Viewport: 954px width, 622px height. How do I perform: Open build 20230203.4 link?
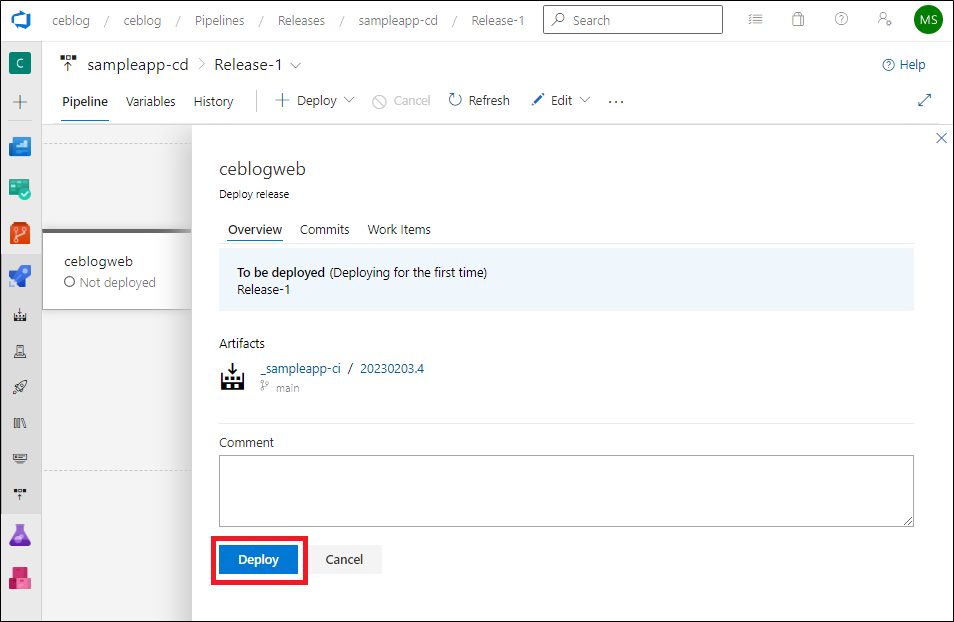392,368
